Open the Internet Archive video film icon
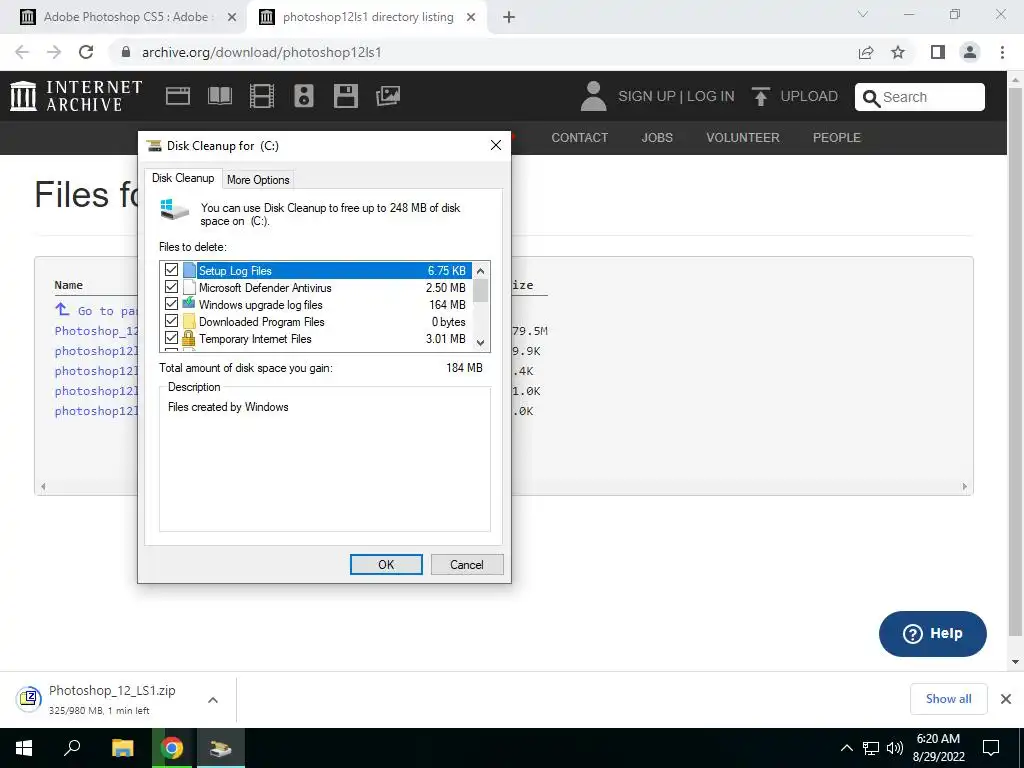Viewport: 1024px width, 768px height. [261, 96]
